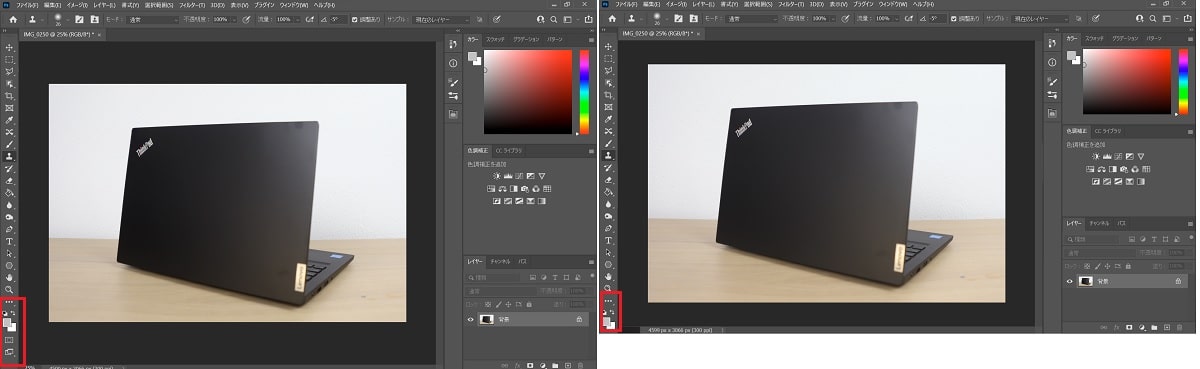
Task: Toggle pressure-for-opacity icon in left options bar
Action: pos(245,19)
